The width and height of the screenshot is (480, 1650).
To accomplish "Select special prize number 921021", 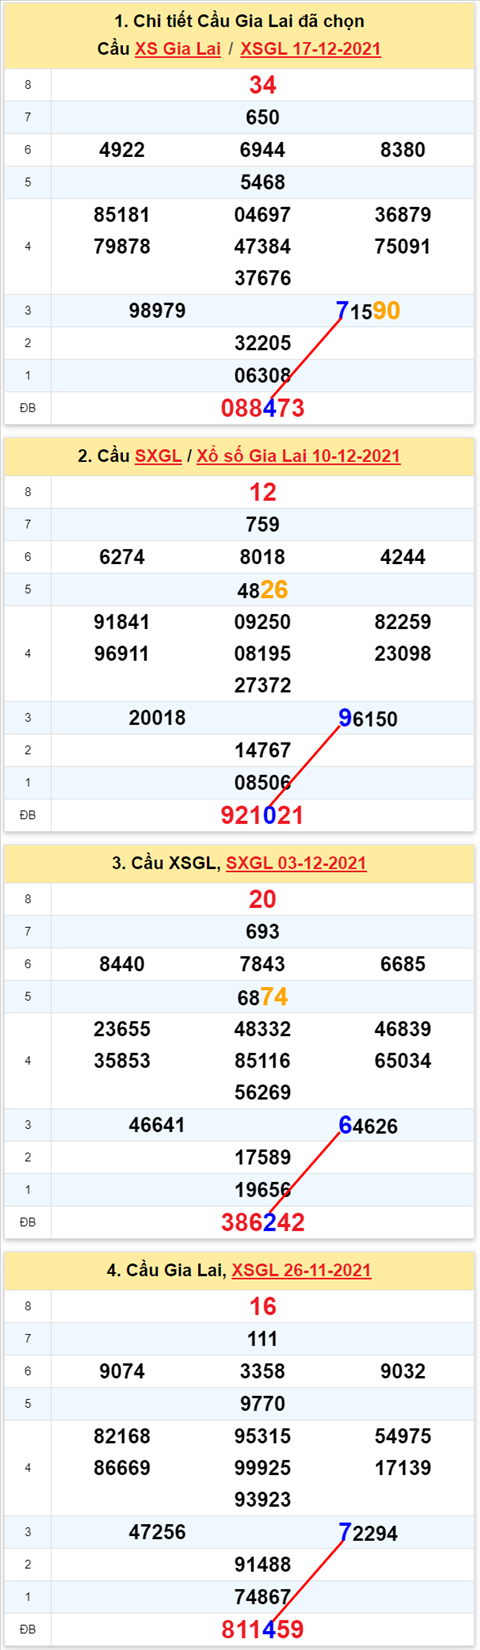I will 262,815.
